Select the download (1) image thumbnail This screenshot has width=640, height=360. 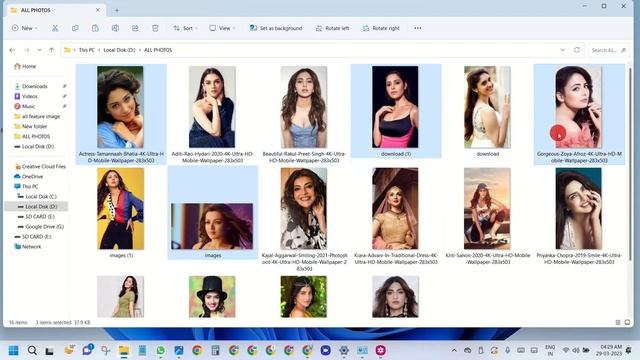coord(395,107)
